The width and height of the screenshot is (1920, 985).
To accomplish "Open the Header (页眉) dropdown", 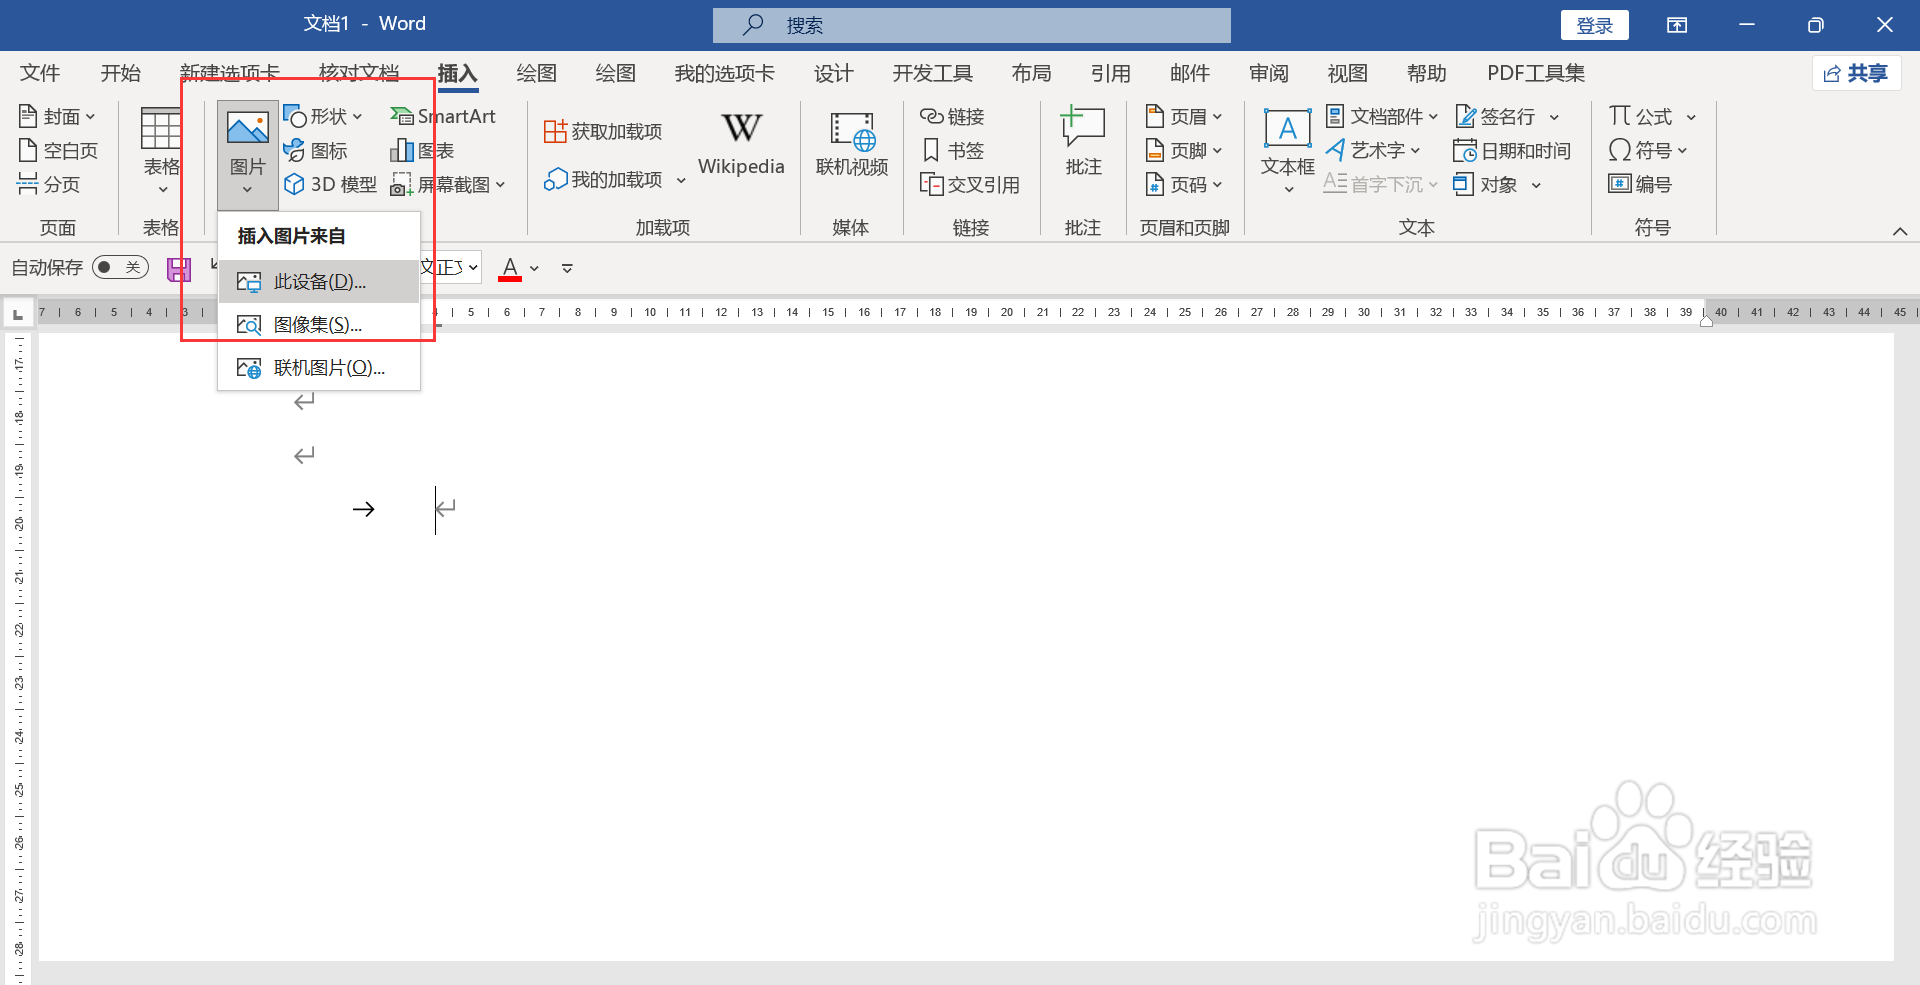I will click(x=1184, y=117).
